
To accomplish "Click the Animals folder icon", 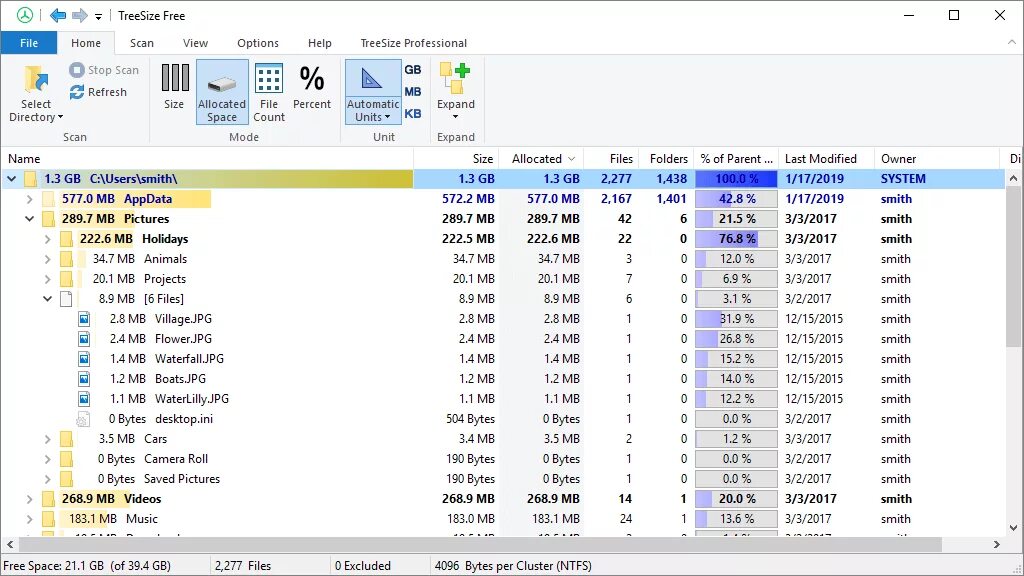I will [66, 259].
